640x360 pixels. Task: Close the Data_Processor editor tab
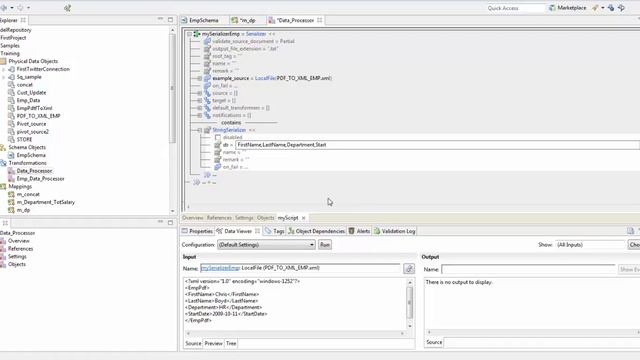[x=320, y=20]
